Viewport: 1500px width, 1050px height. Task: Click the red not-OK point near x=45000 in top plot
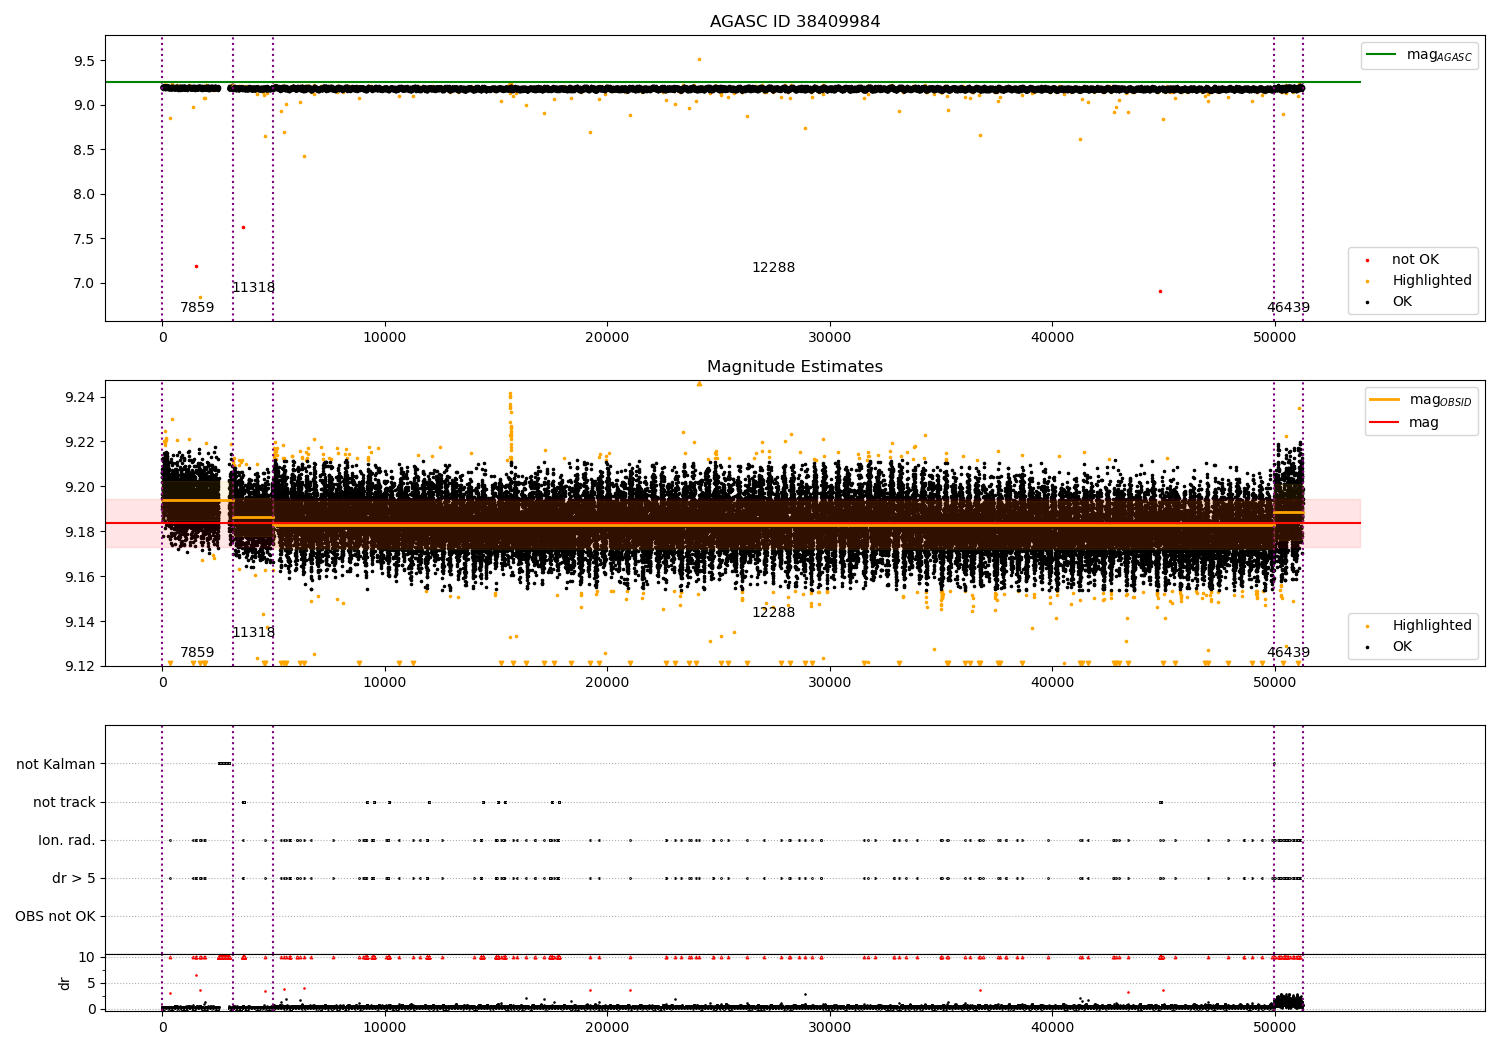point(1160,291)
